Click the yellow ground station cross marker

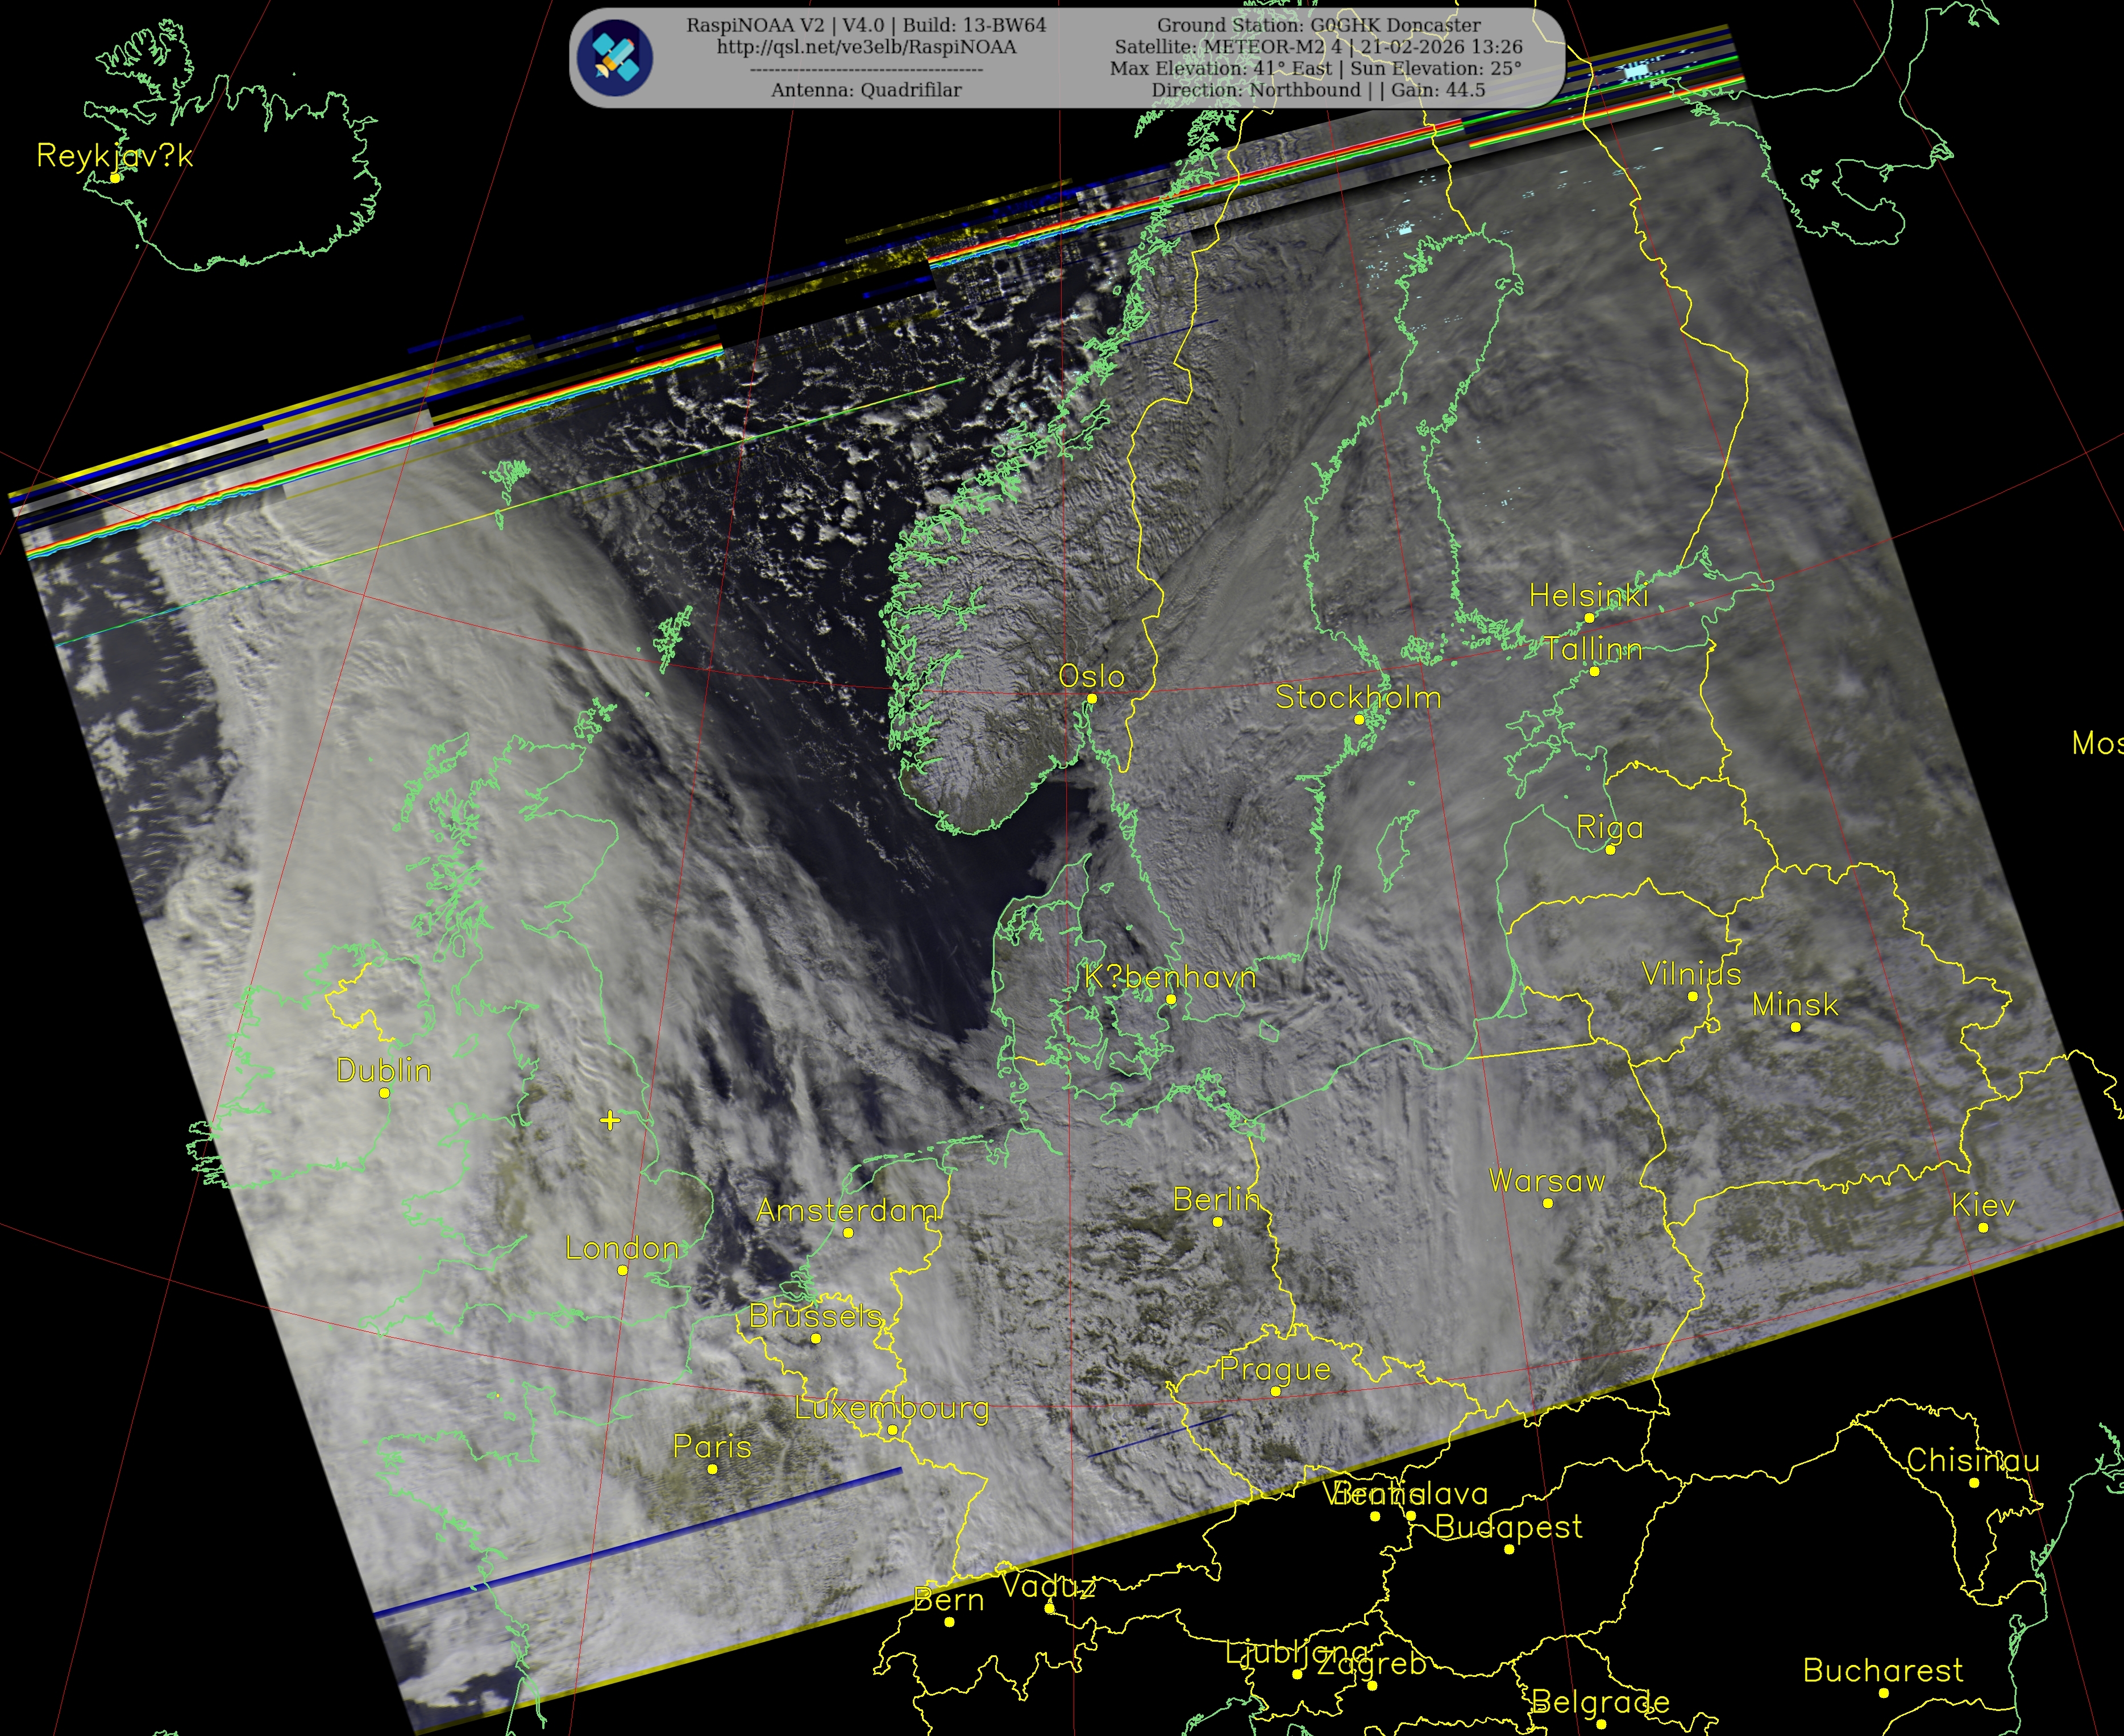(610, 1120)
